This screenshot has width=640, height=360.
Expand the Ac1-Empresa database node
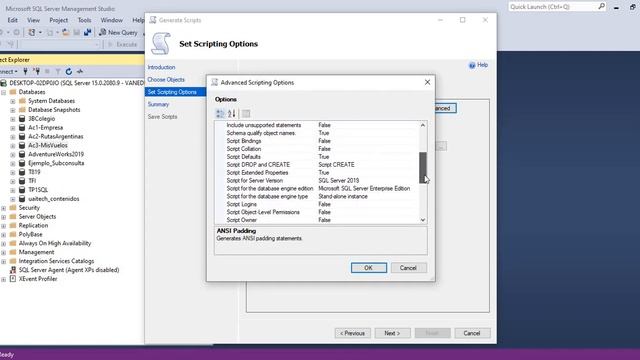pos(13,128)
